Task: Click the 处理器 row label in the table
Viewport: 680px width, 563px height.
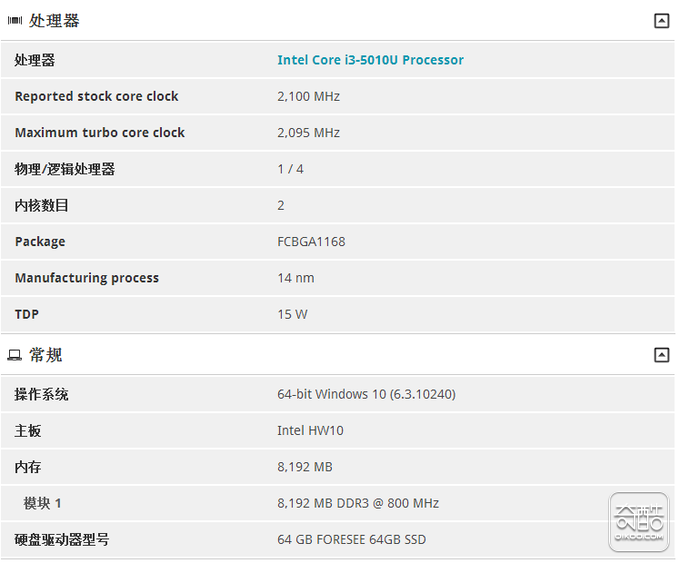Action: point(35,60)
